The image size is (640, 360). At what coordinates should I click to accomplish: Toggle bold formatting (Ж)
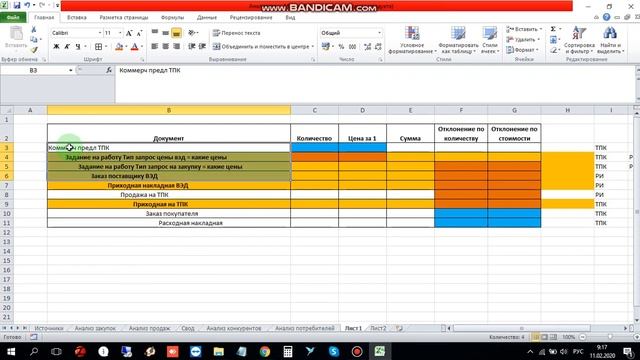pos(56,47)
